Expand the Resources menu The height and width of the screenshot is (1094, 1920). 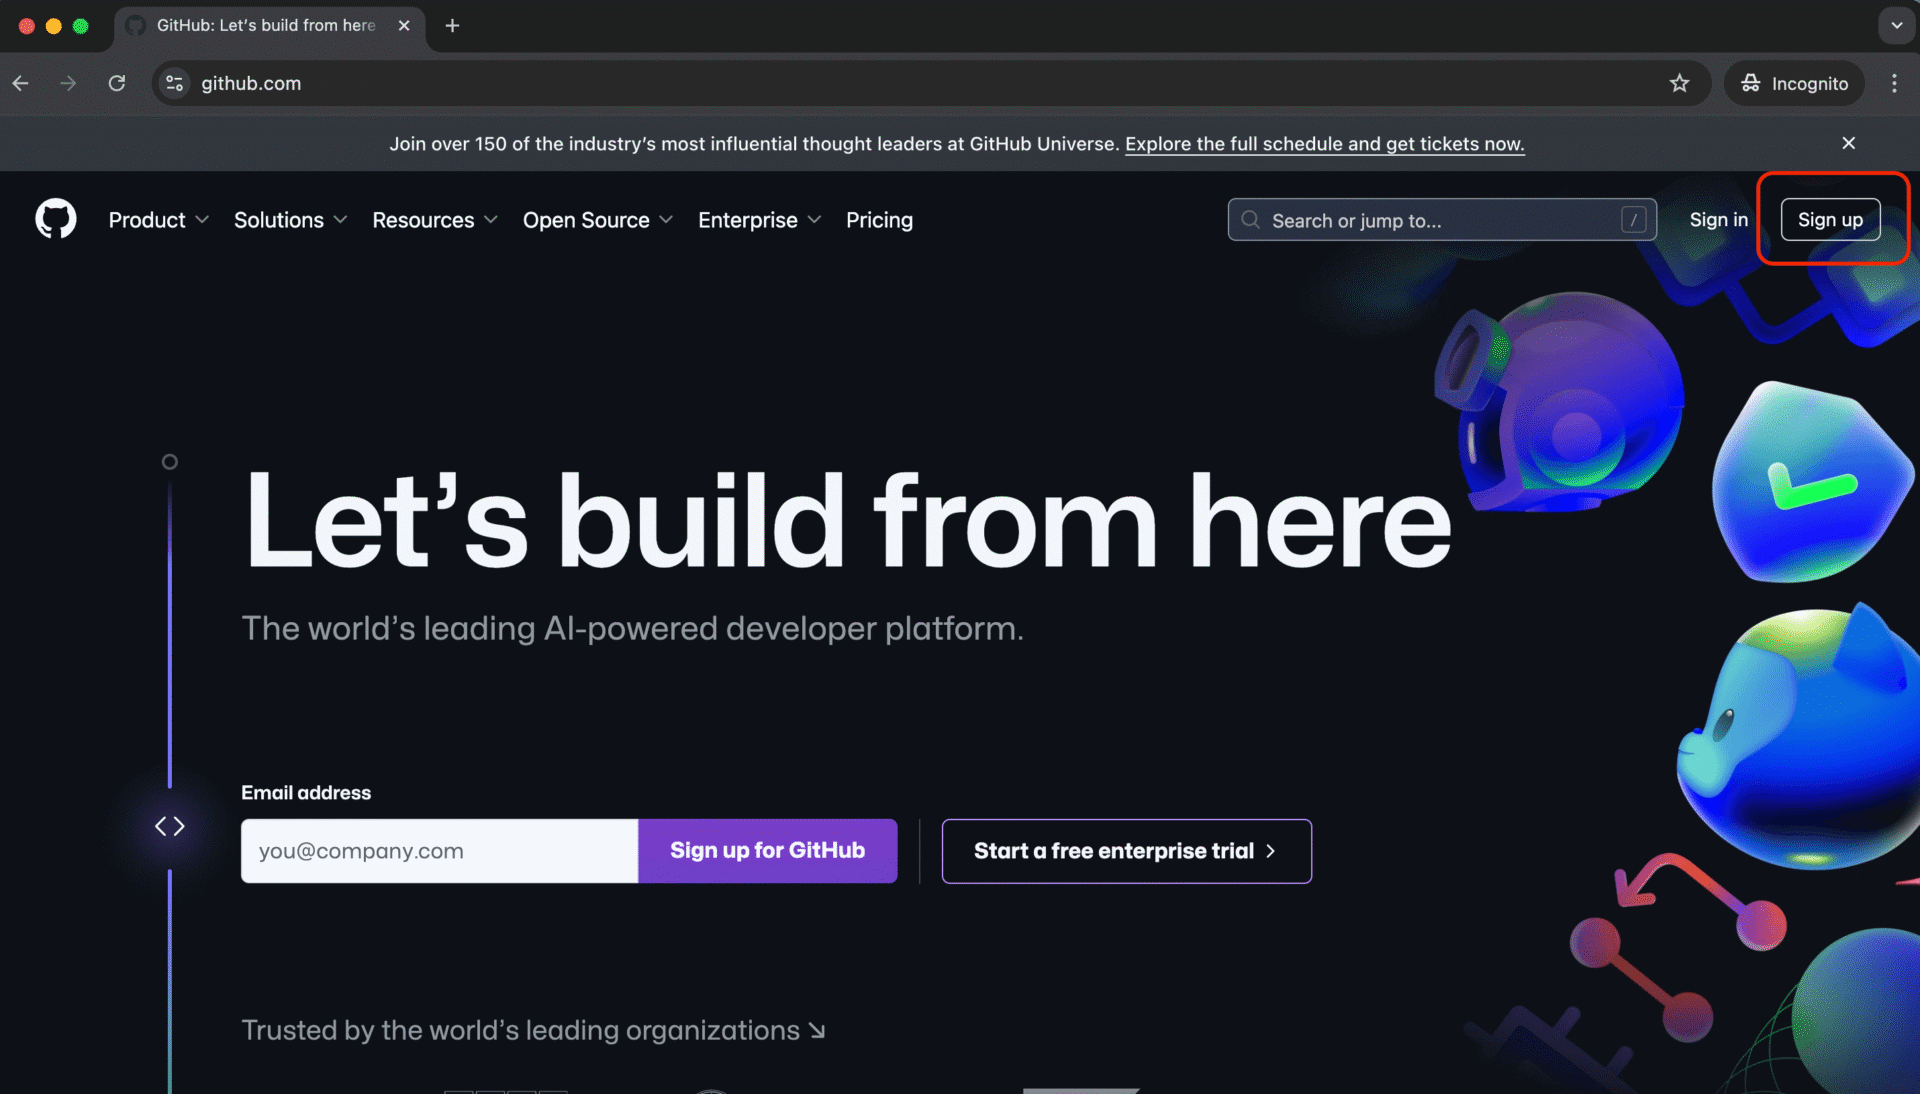tap(435, 220)
